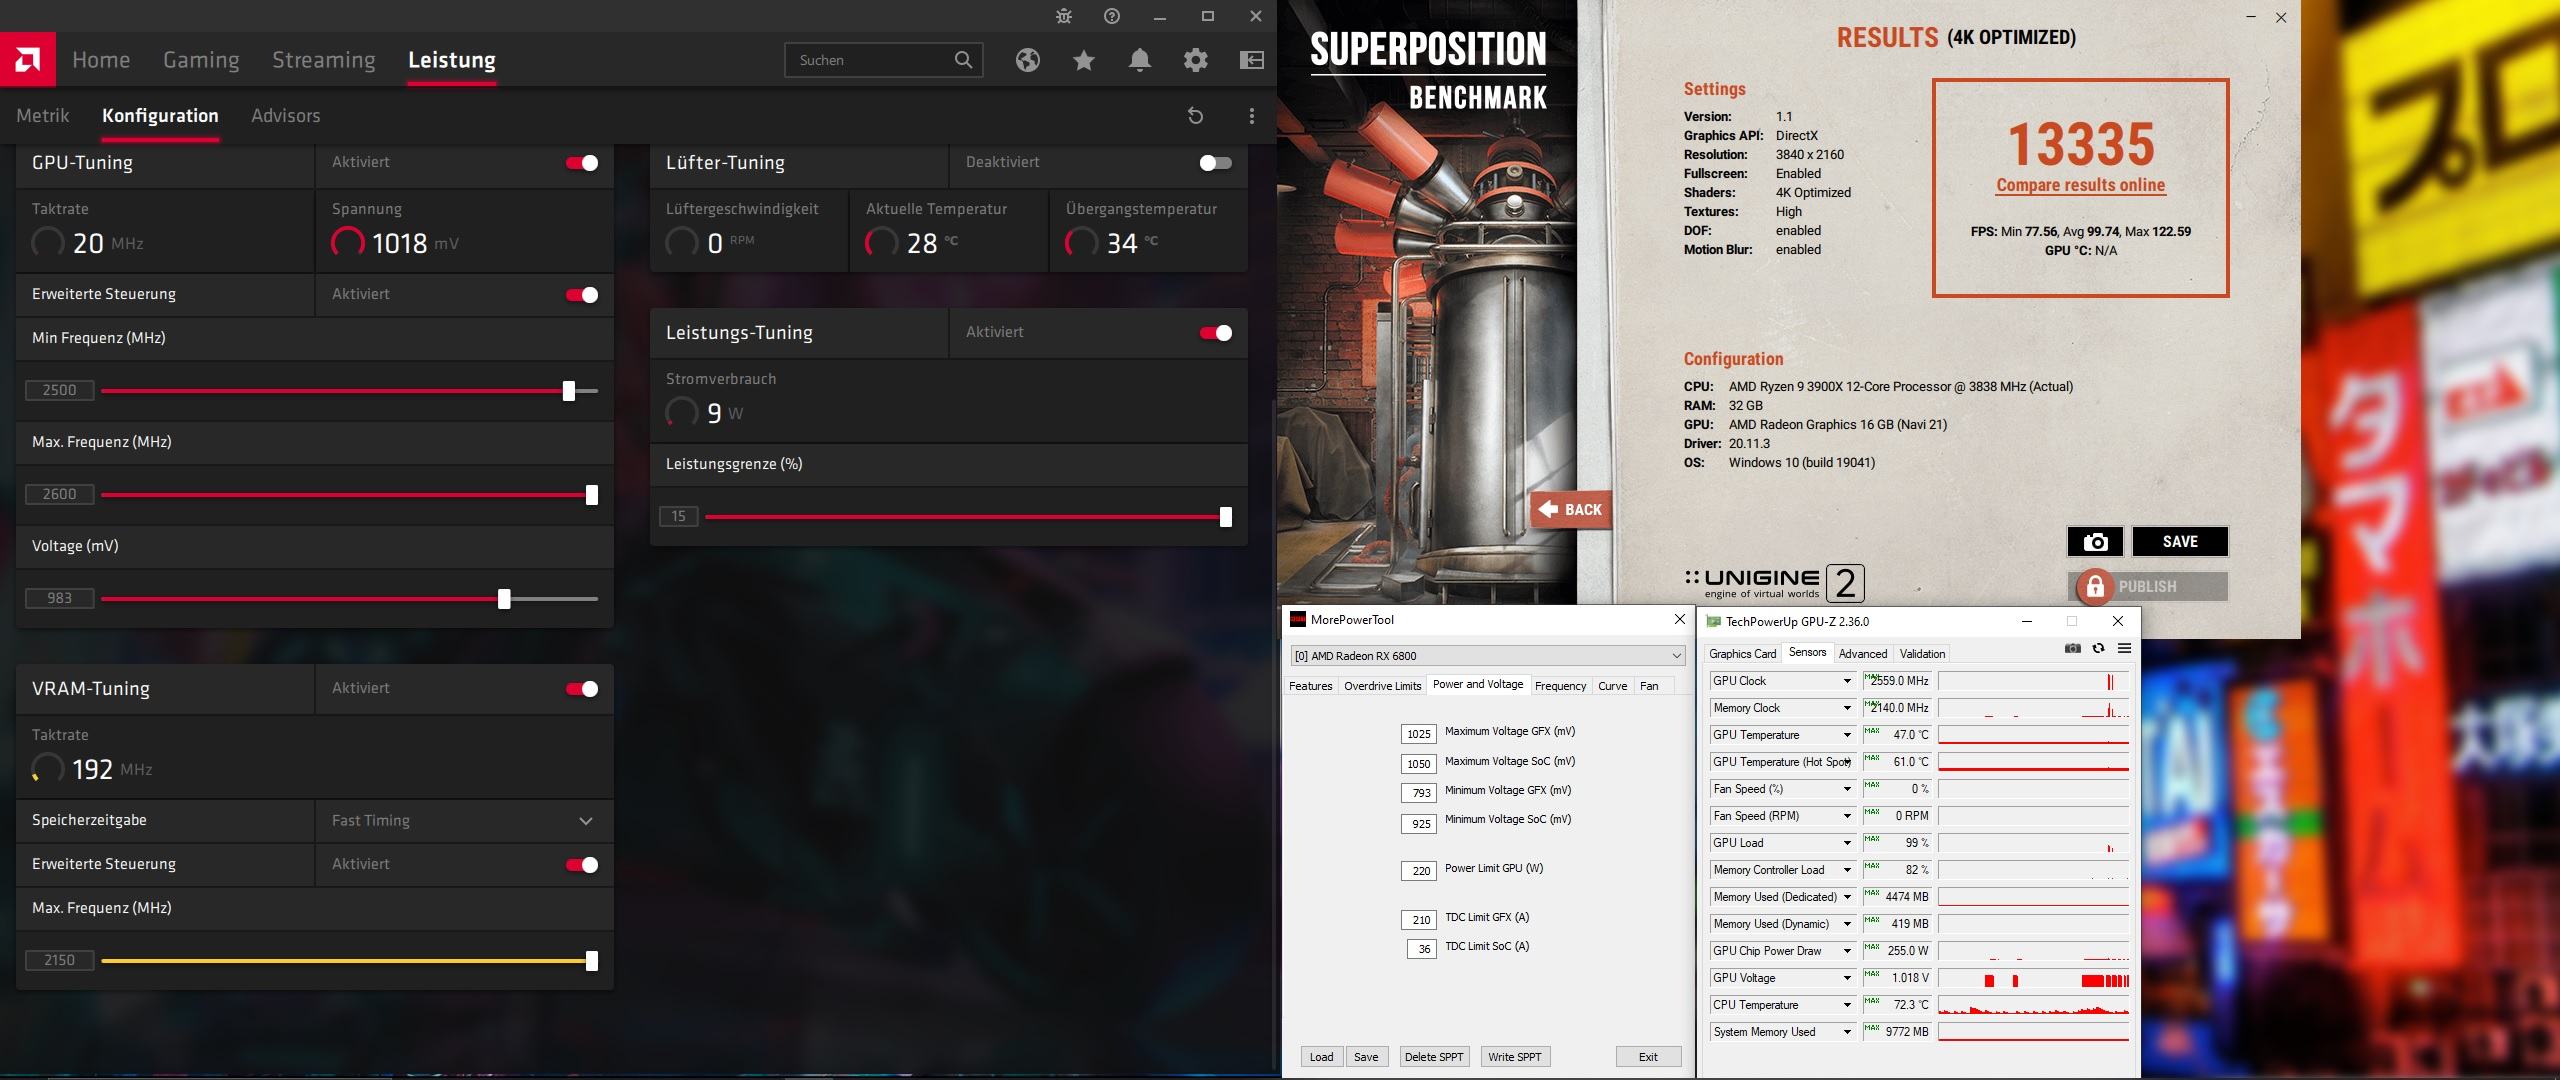Click the reset tuning arrow icon
Image resolution: width=2560 pixels, height=1080 pixels.
(1195, 116)
